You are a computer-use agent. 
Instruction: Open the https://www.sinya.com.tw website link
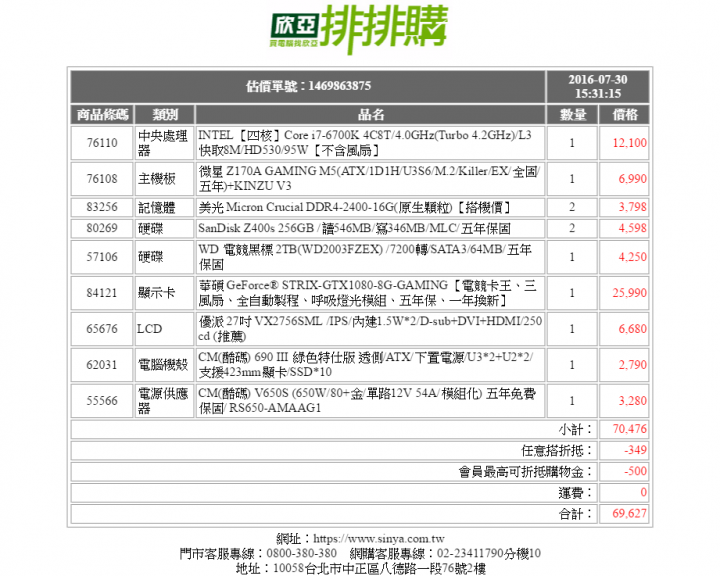(379, 538)
